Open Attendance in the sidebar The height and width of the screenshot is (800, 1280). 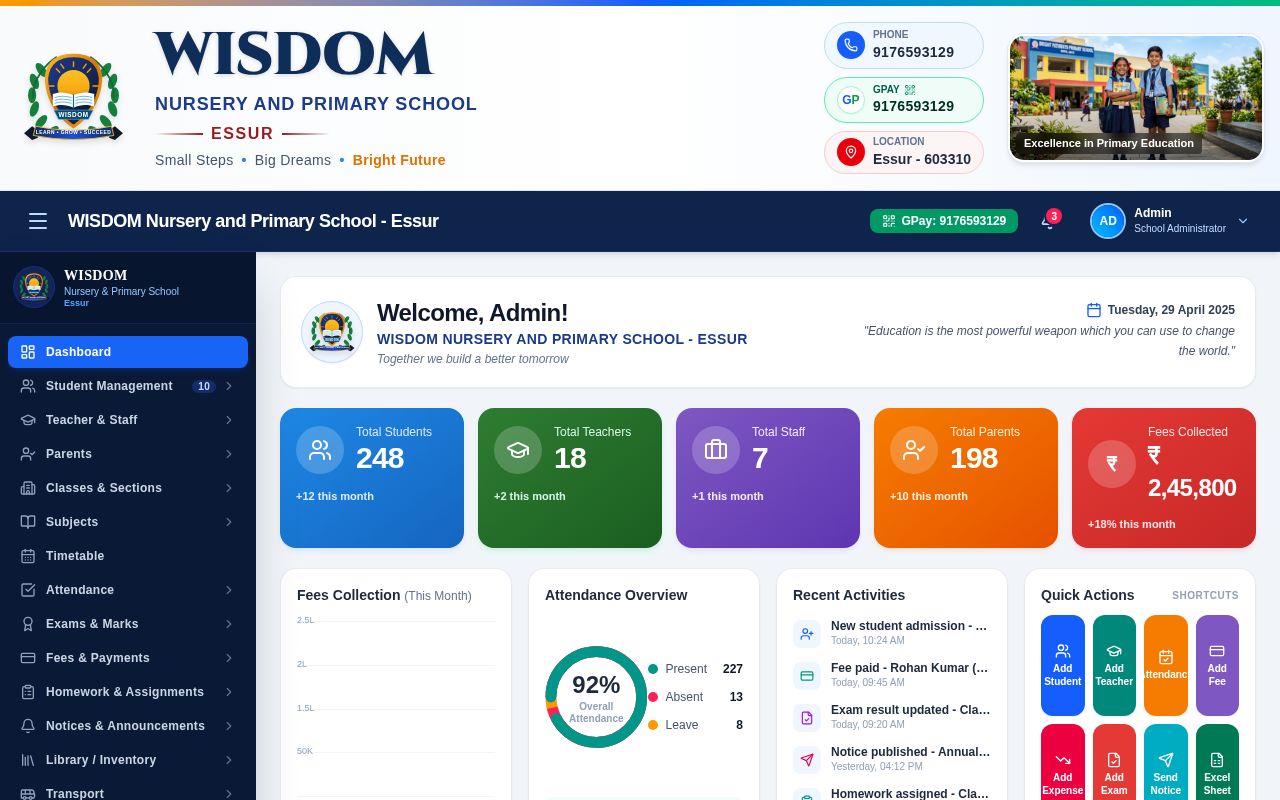pos(128,590)
